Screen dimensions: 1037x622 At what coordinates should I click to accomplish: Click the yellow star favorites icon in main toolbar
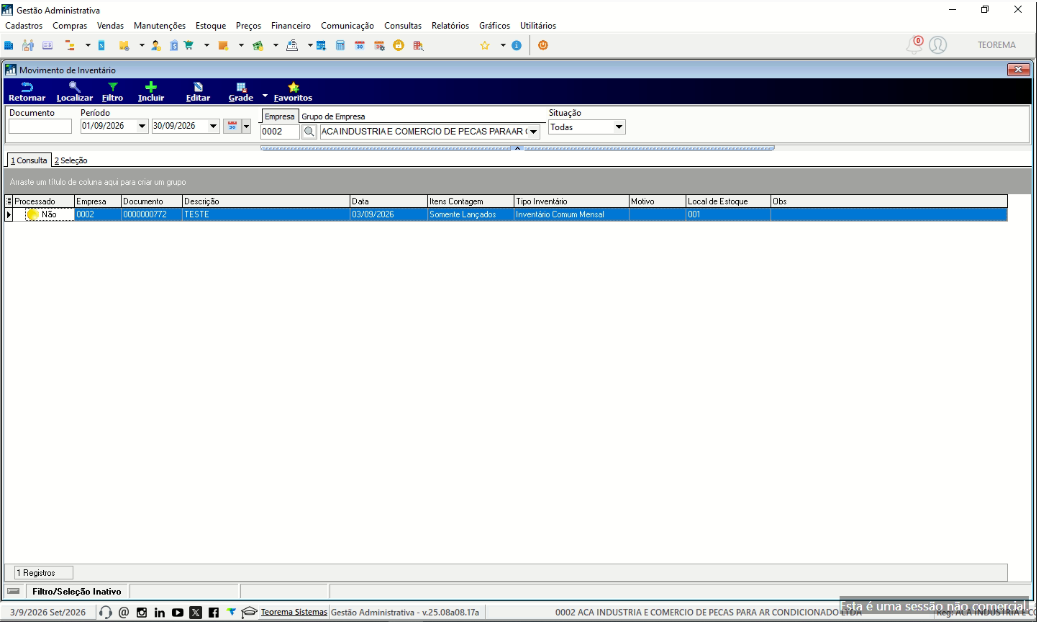(485, 46)
